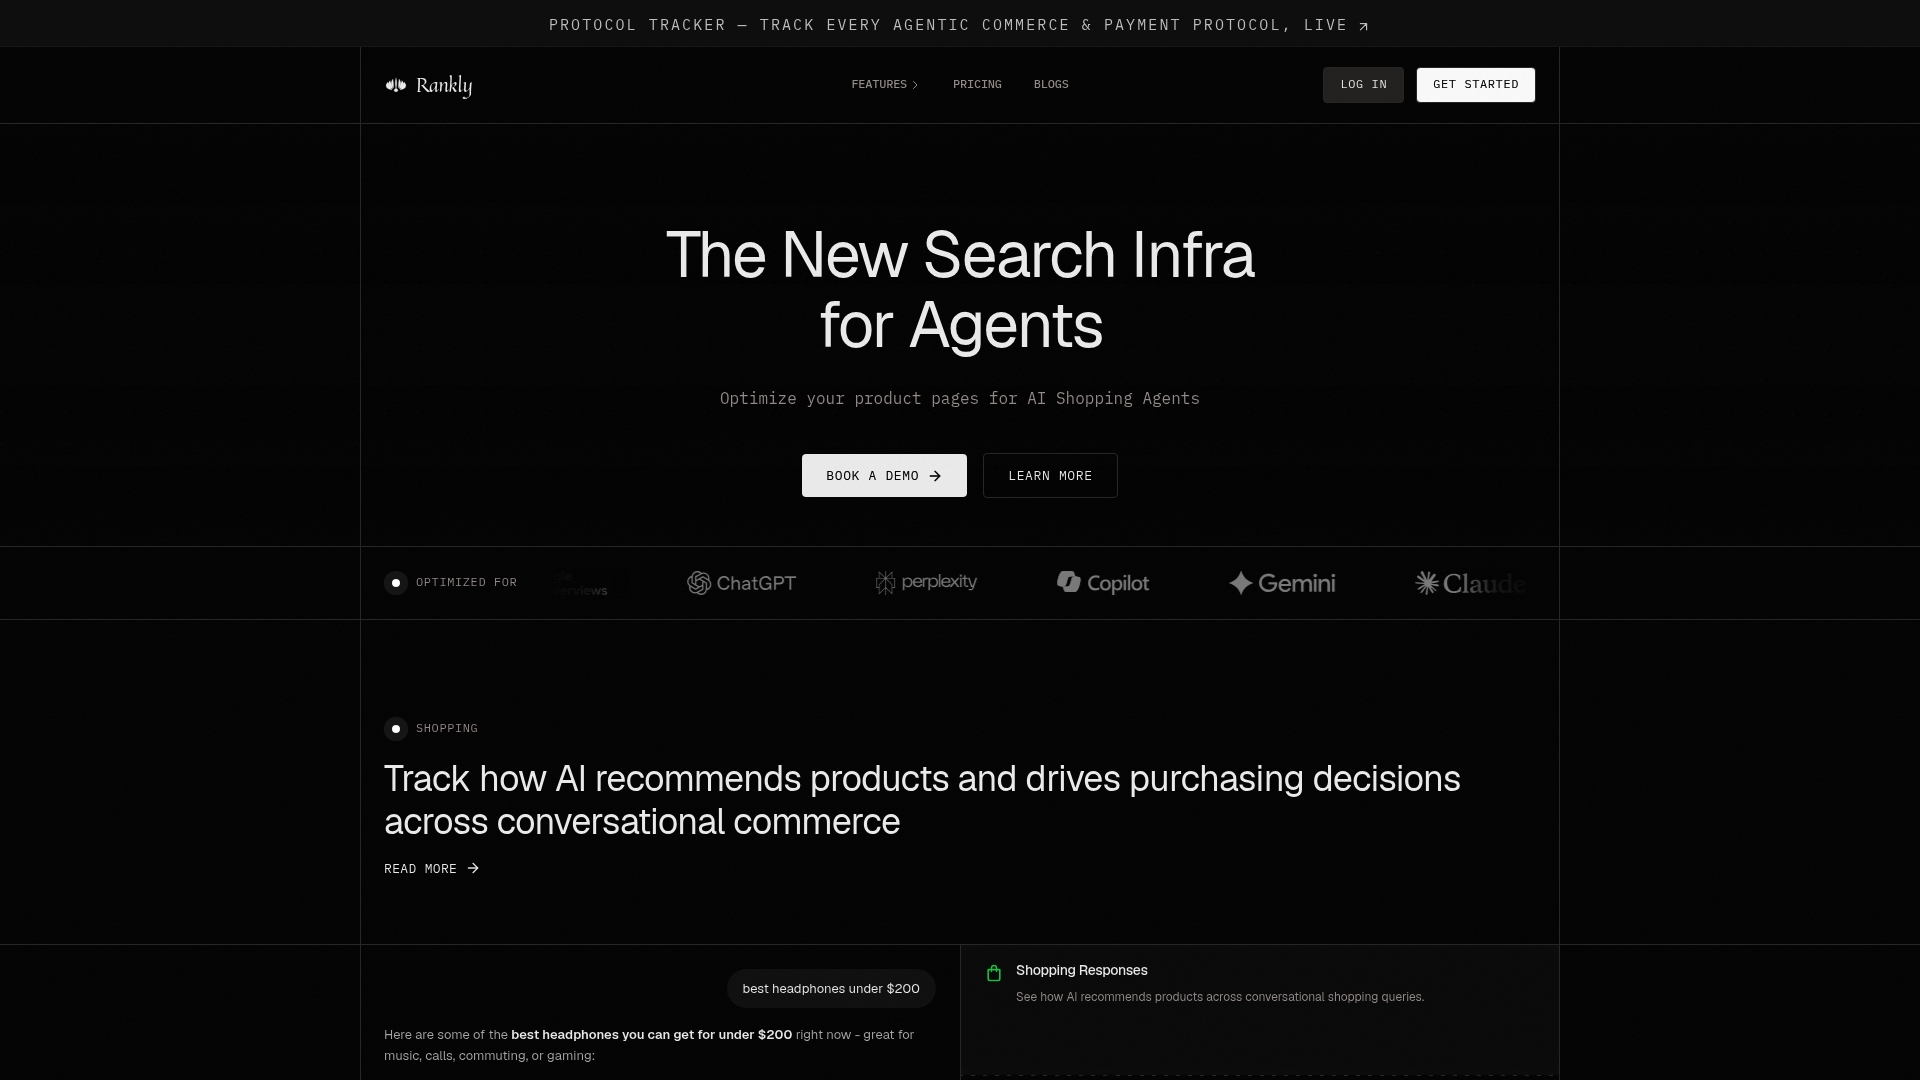Click the green shopping bag icon
This screenshot has height=1080, width=1920.
994,973
